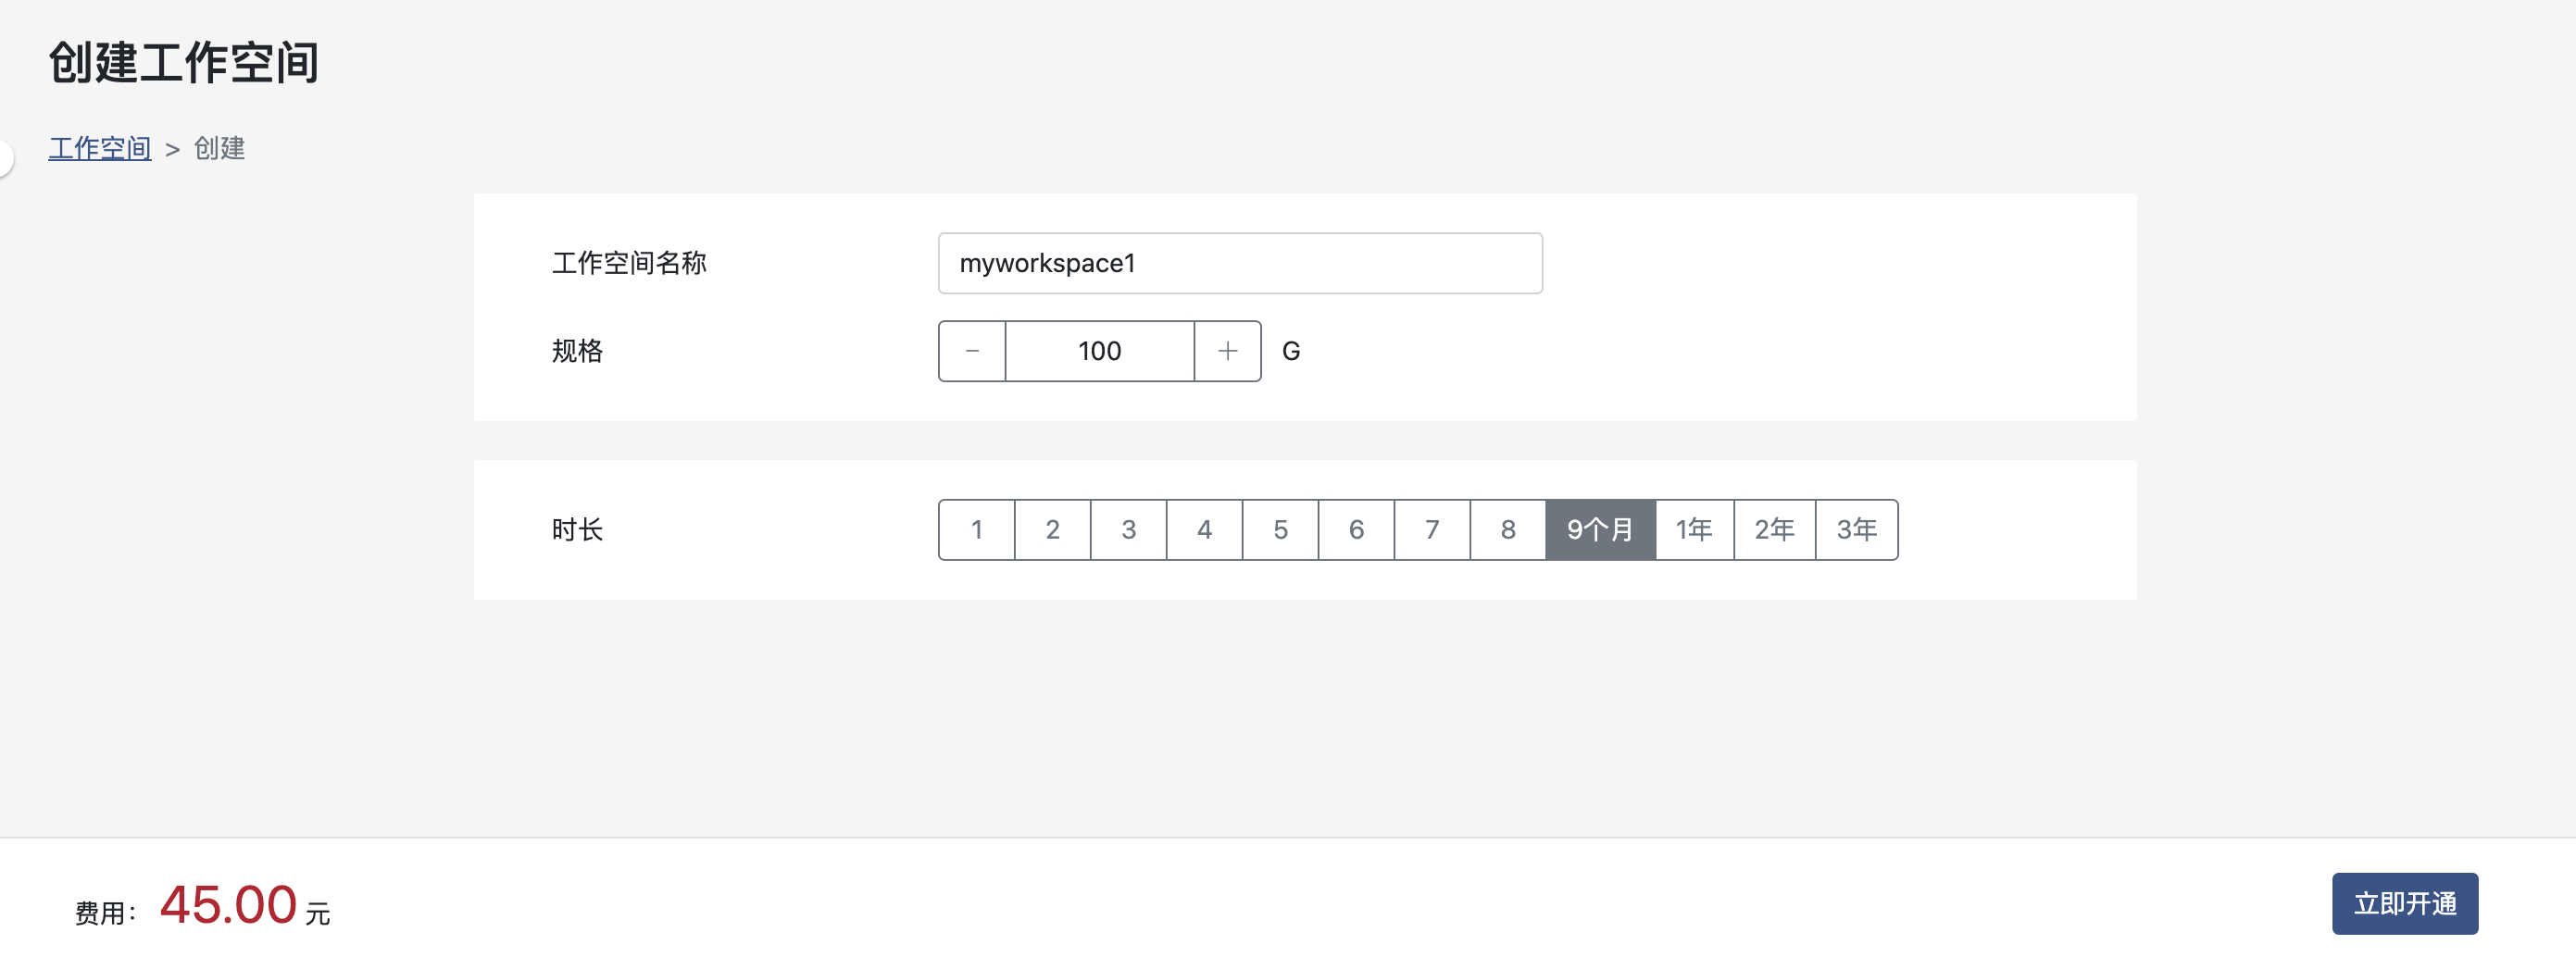Image resolution: width=2576 pixels, height=957 pixels.
Task: Choose the 5 month duration
Action: 1280,529
